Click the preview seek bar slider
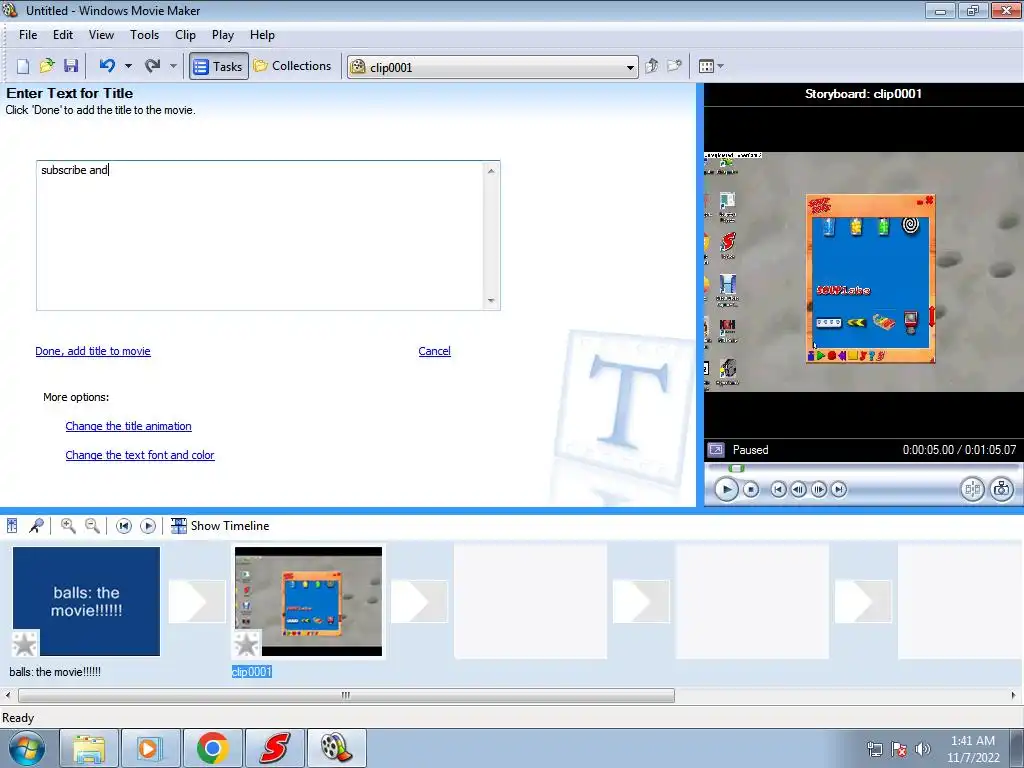 (737, 468)
